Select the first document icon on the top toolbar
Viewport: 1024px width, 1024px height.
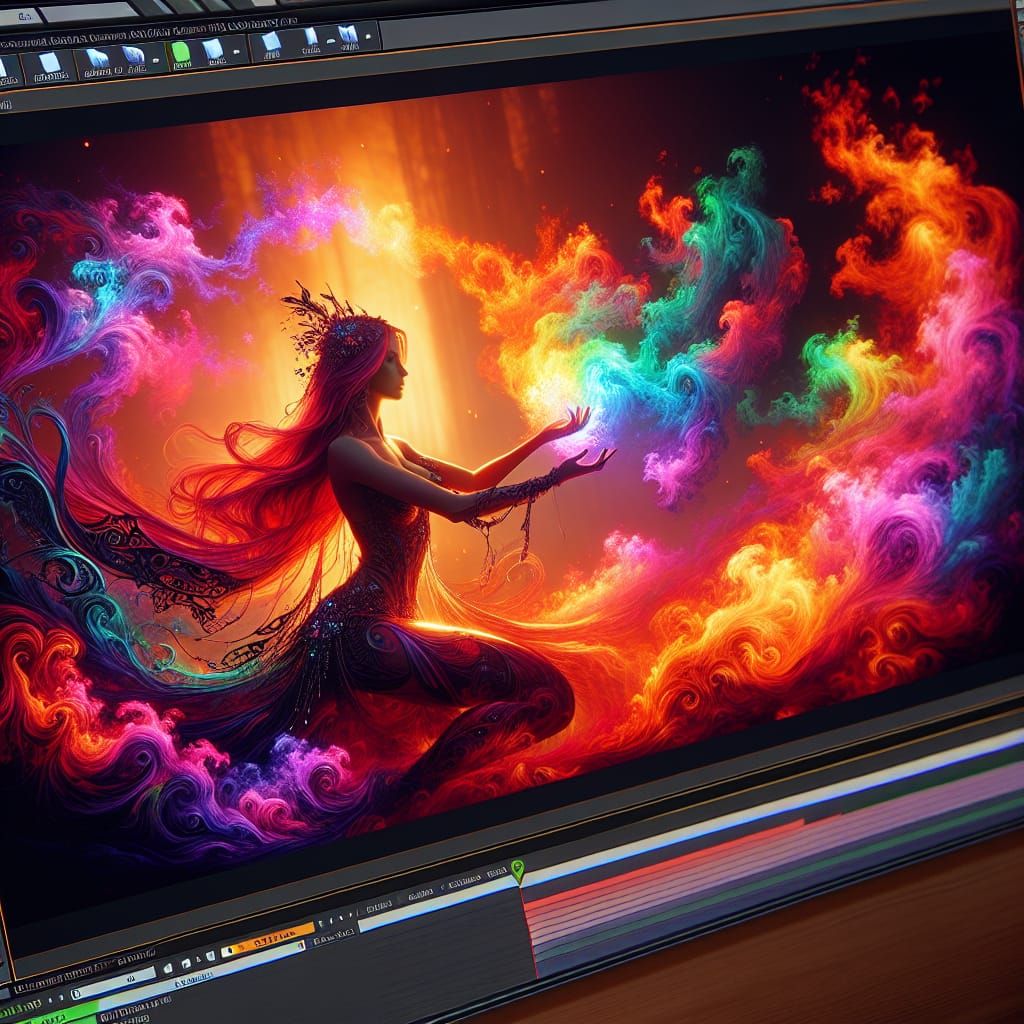(x=47, y=65)
